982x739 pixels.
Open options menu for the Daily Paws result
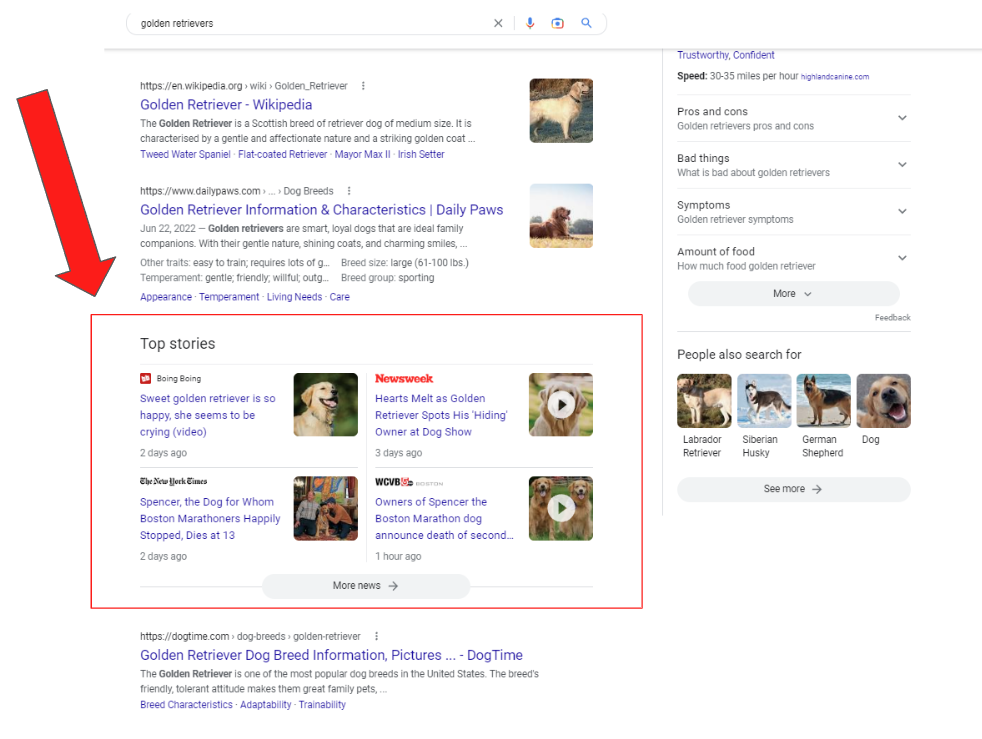[349, 191]
